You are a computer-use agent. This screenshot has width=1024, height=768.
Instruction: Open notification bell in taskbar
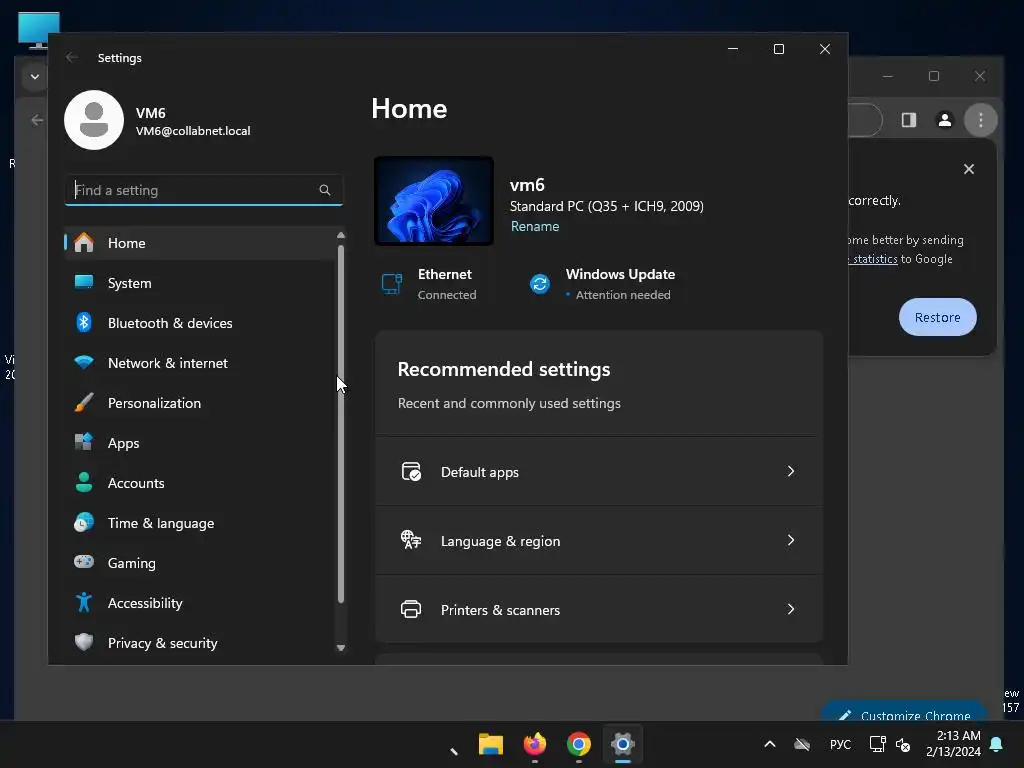[x=997, y=744]
